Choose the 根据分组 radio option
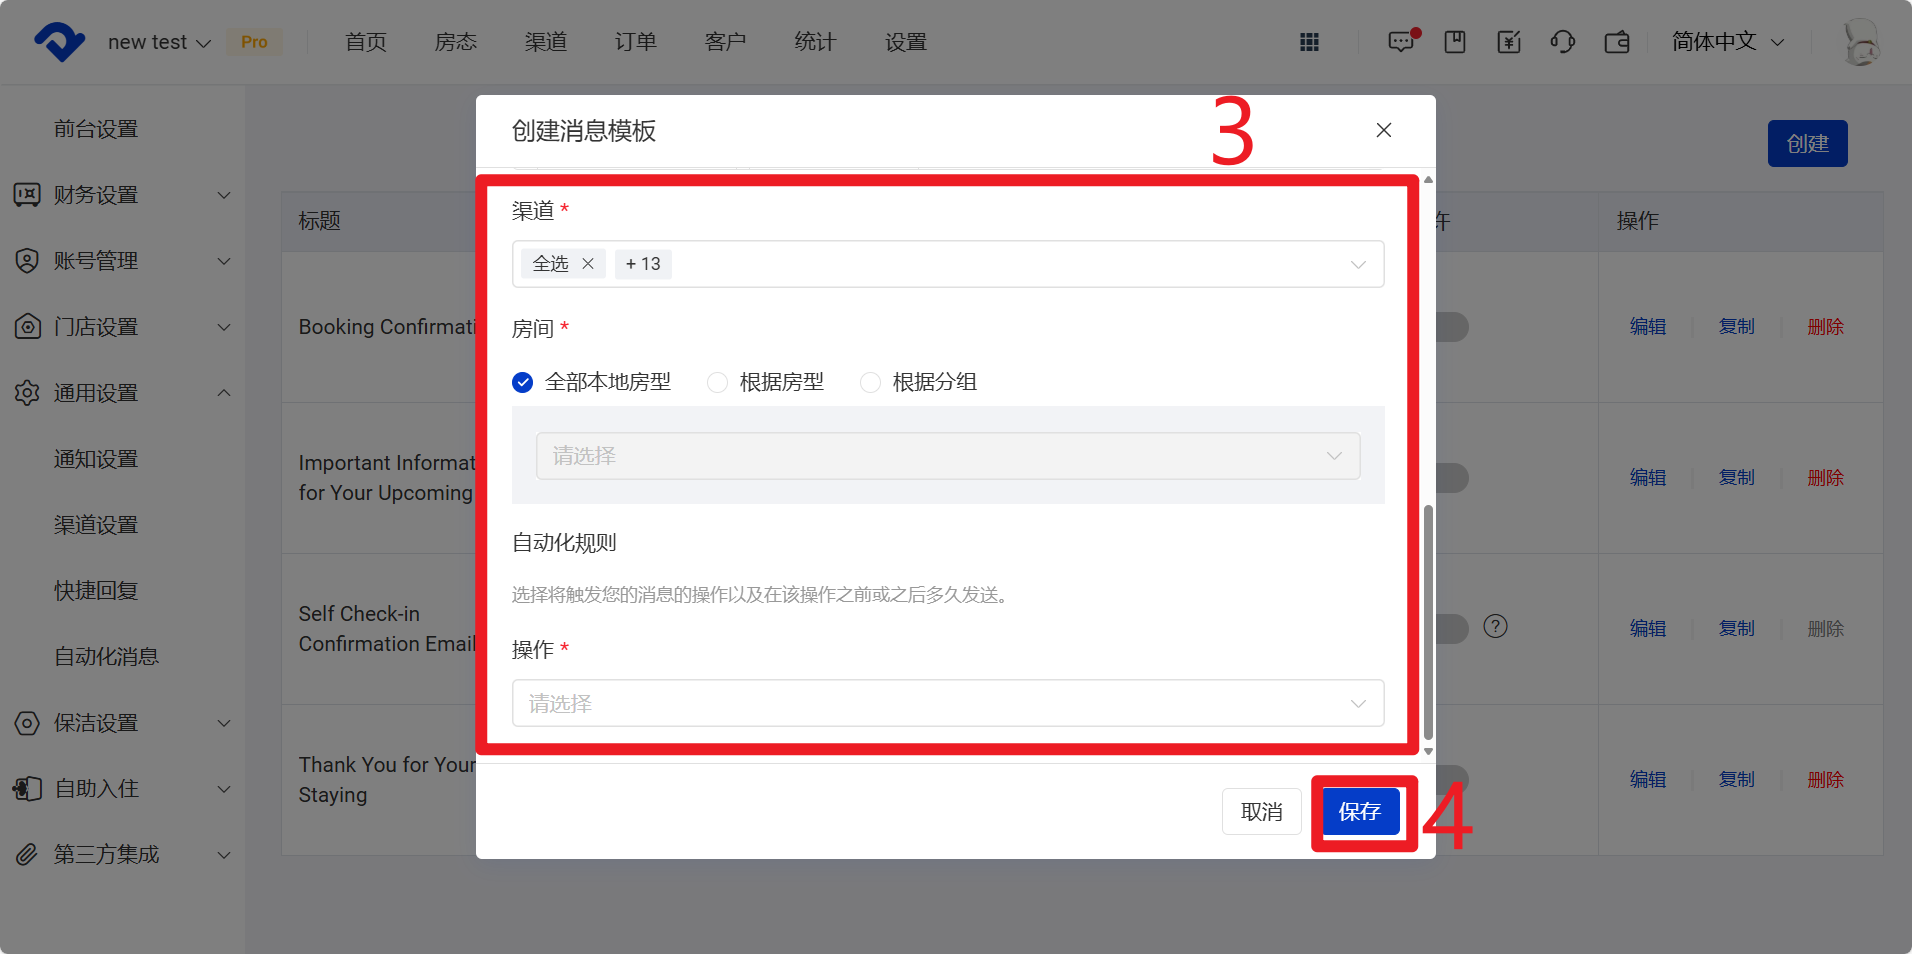1912x954 pixels. click(x=870, y=382)
